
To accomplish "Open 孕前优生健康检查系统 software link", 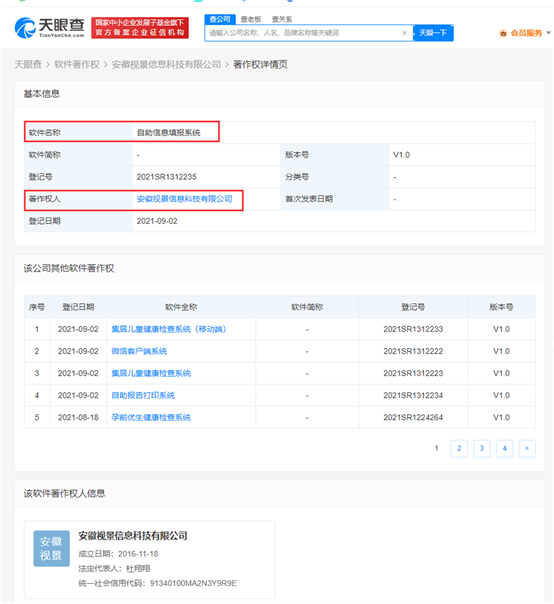I will (x=151, y=417).
